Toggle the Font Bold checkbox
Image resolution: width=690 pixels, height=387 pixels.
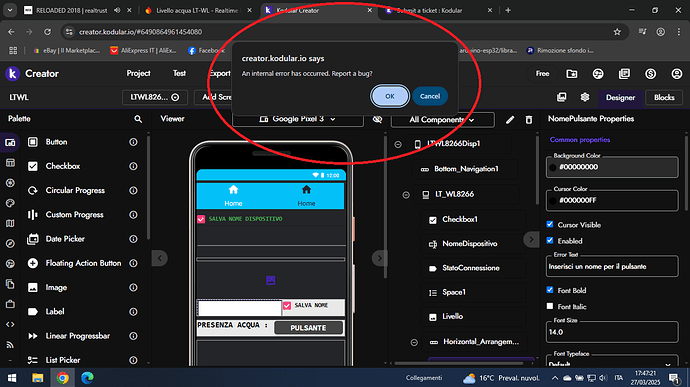tap(550, 290)
